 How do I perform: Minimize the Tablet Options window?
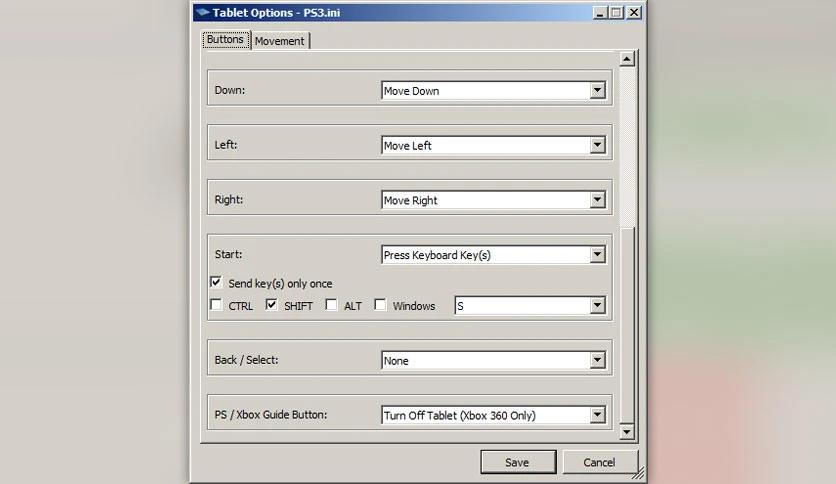[600, 13]
